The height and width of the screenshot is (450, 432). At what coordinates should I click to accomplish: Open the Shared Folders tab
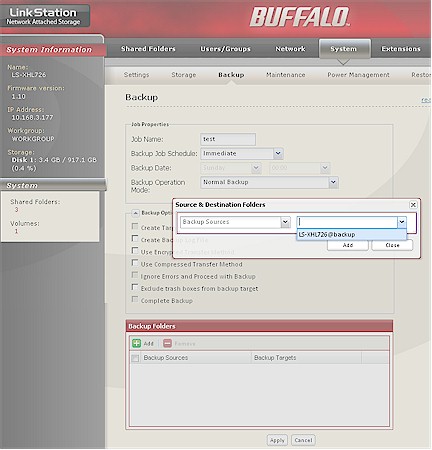point(148,49)
